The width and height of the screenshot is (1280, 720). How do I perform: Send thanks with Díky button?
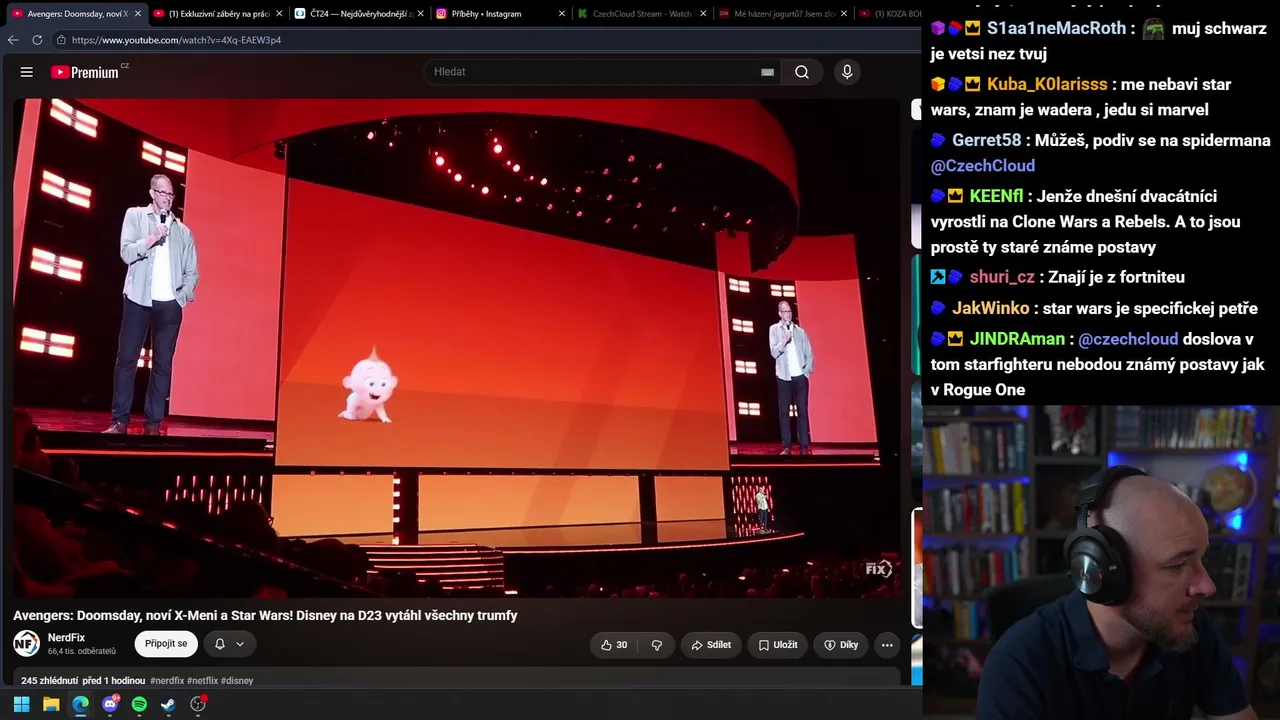[841, 645]
